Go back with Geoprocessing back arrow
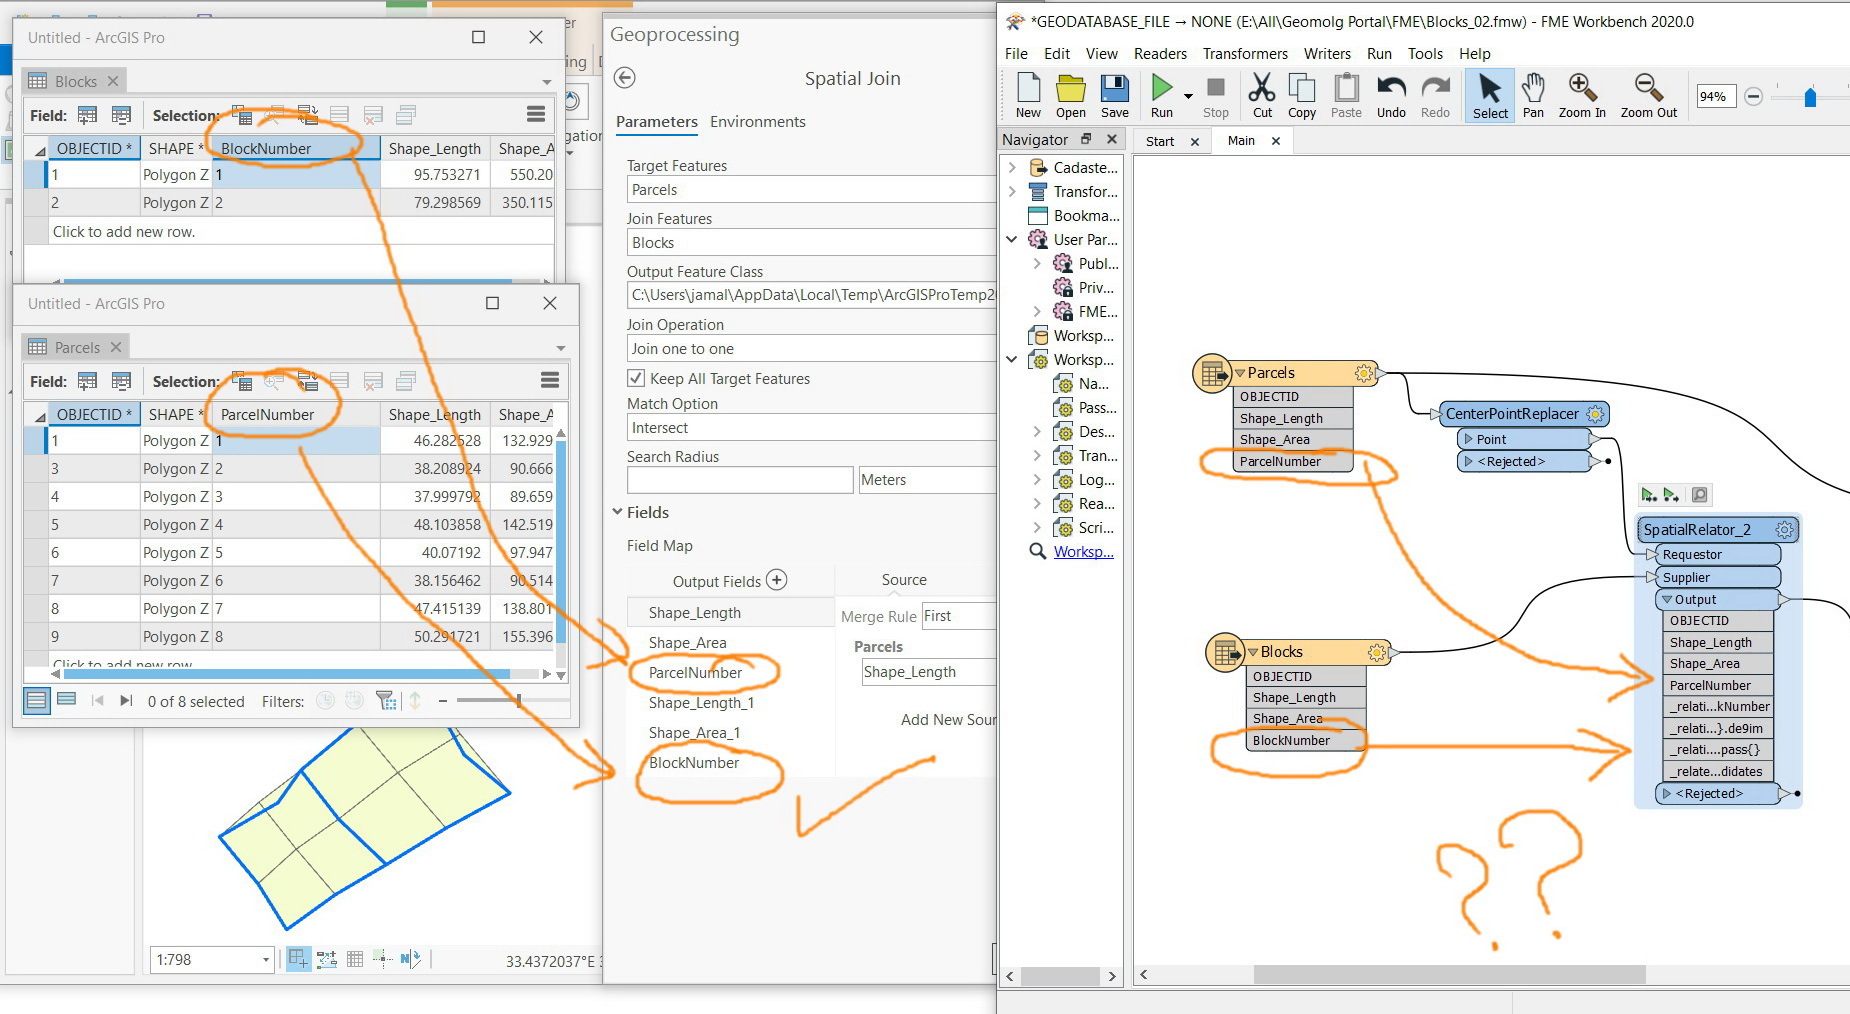The width and height of the screenshot is (1850, 1014). 625,78
